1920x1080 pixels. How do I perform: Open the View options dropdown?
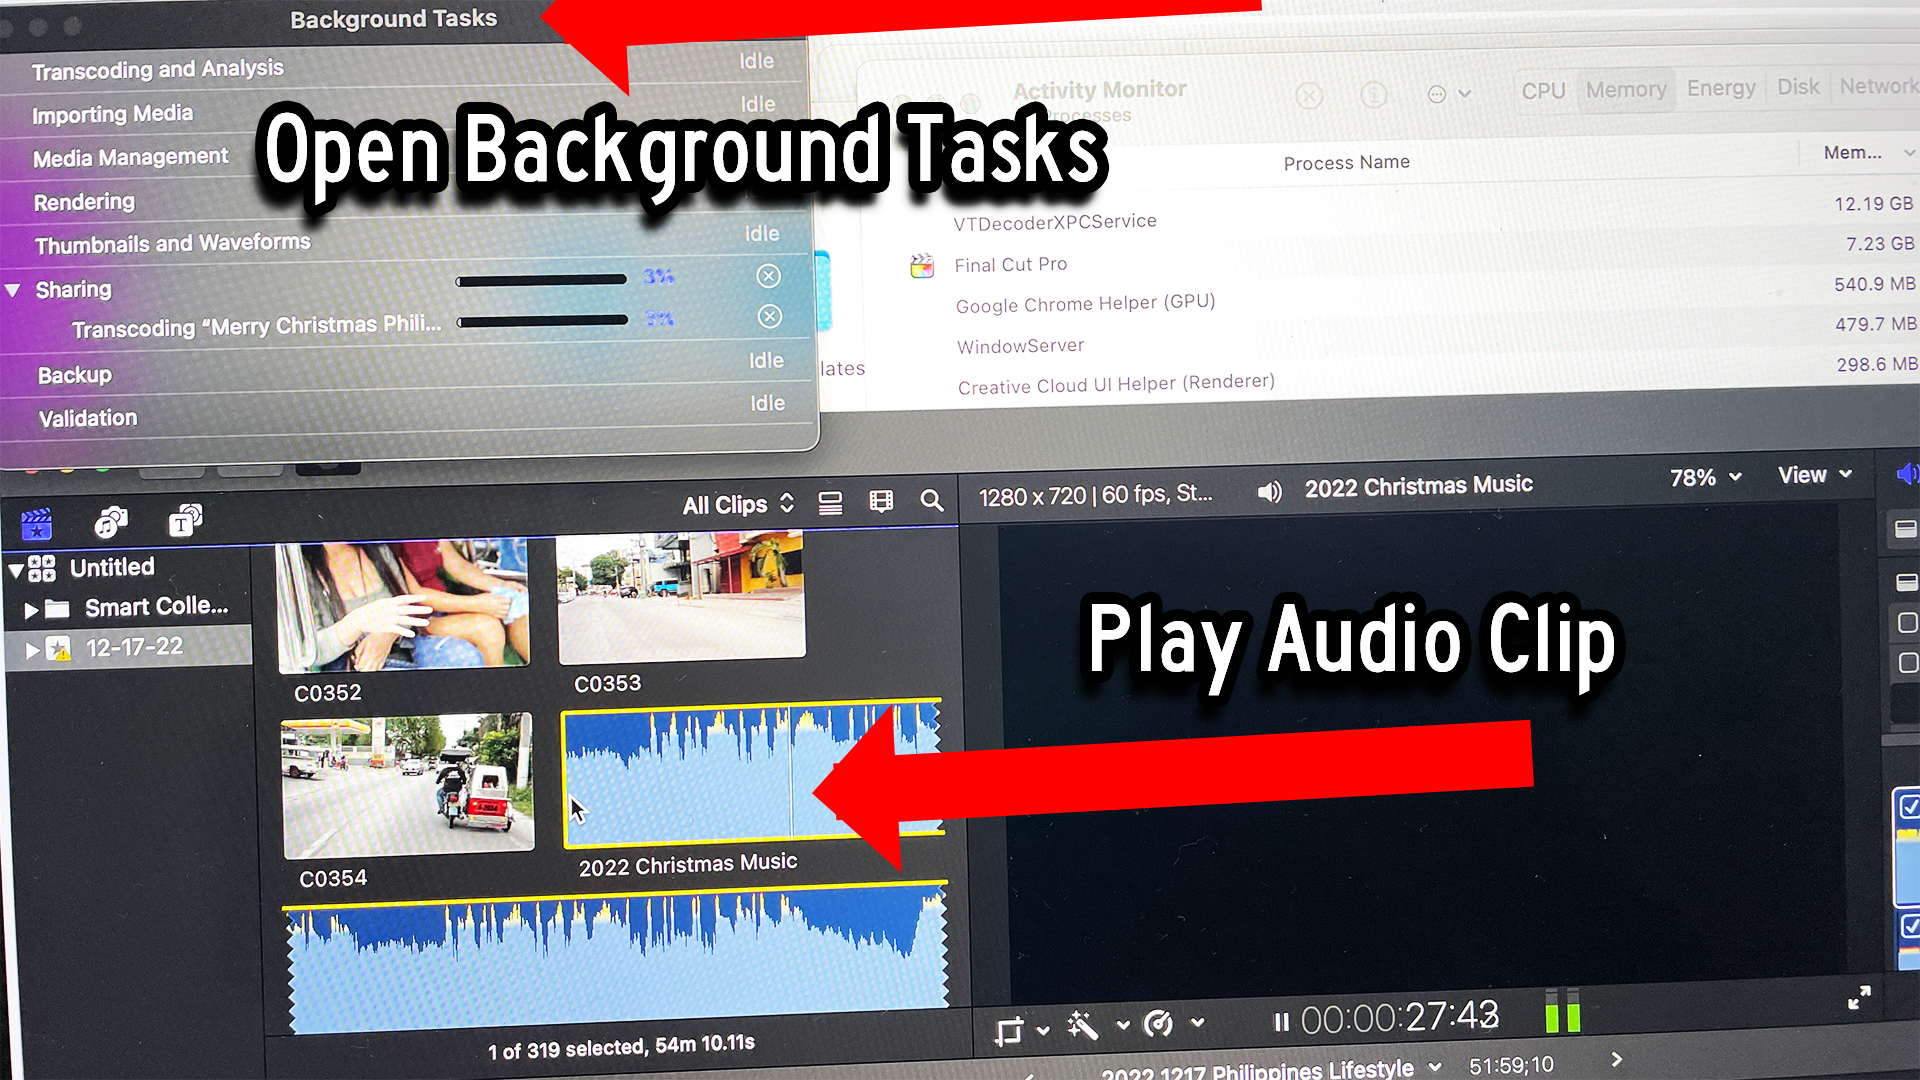[1815, 475]
